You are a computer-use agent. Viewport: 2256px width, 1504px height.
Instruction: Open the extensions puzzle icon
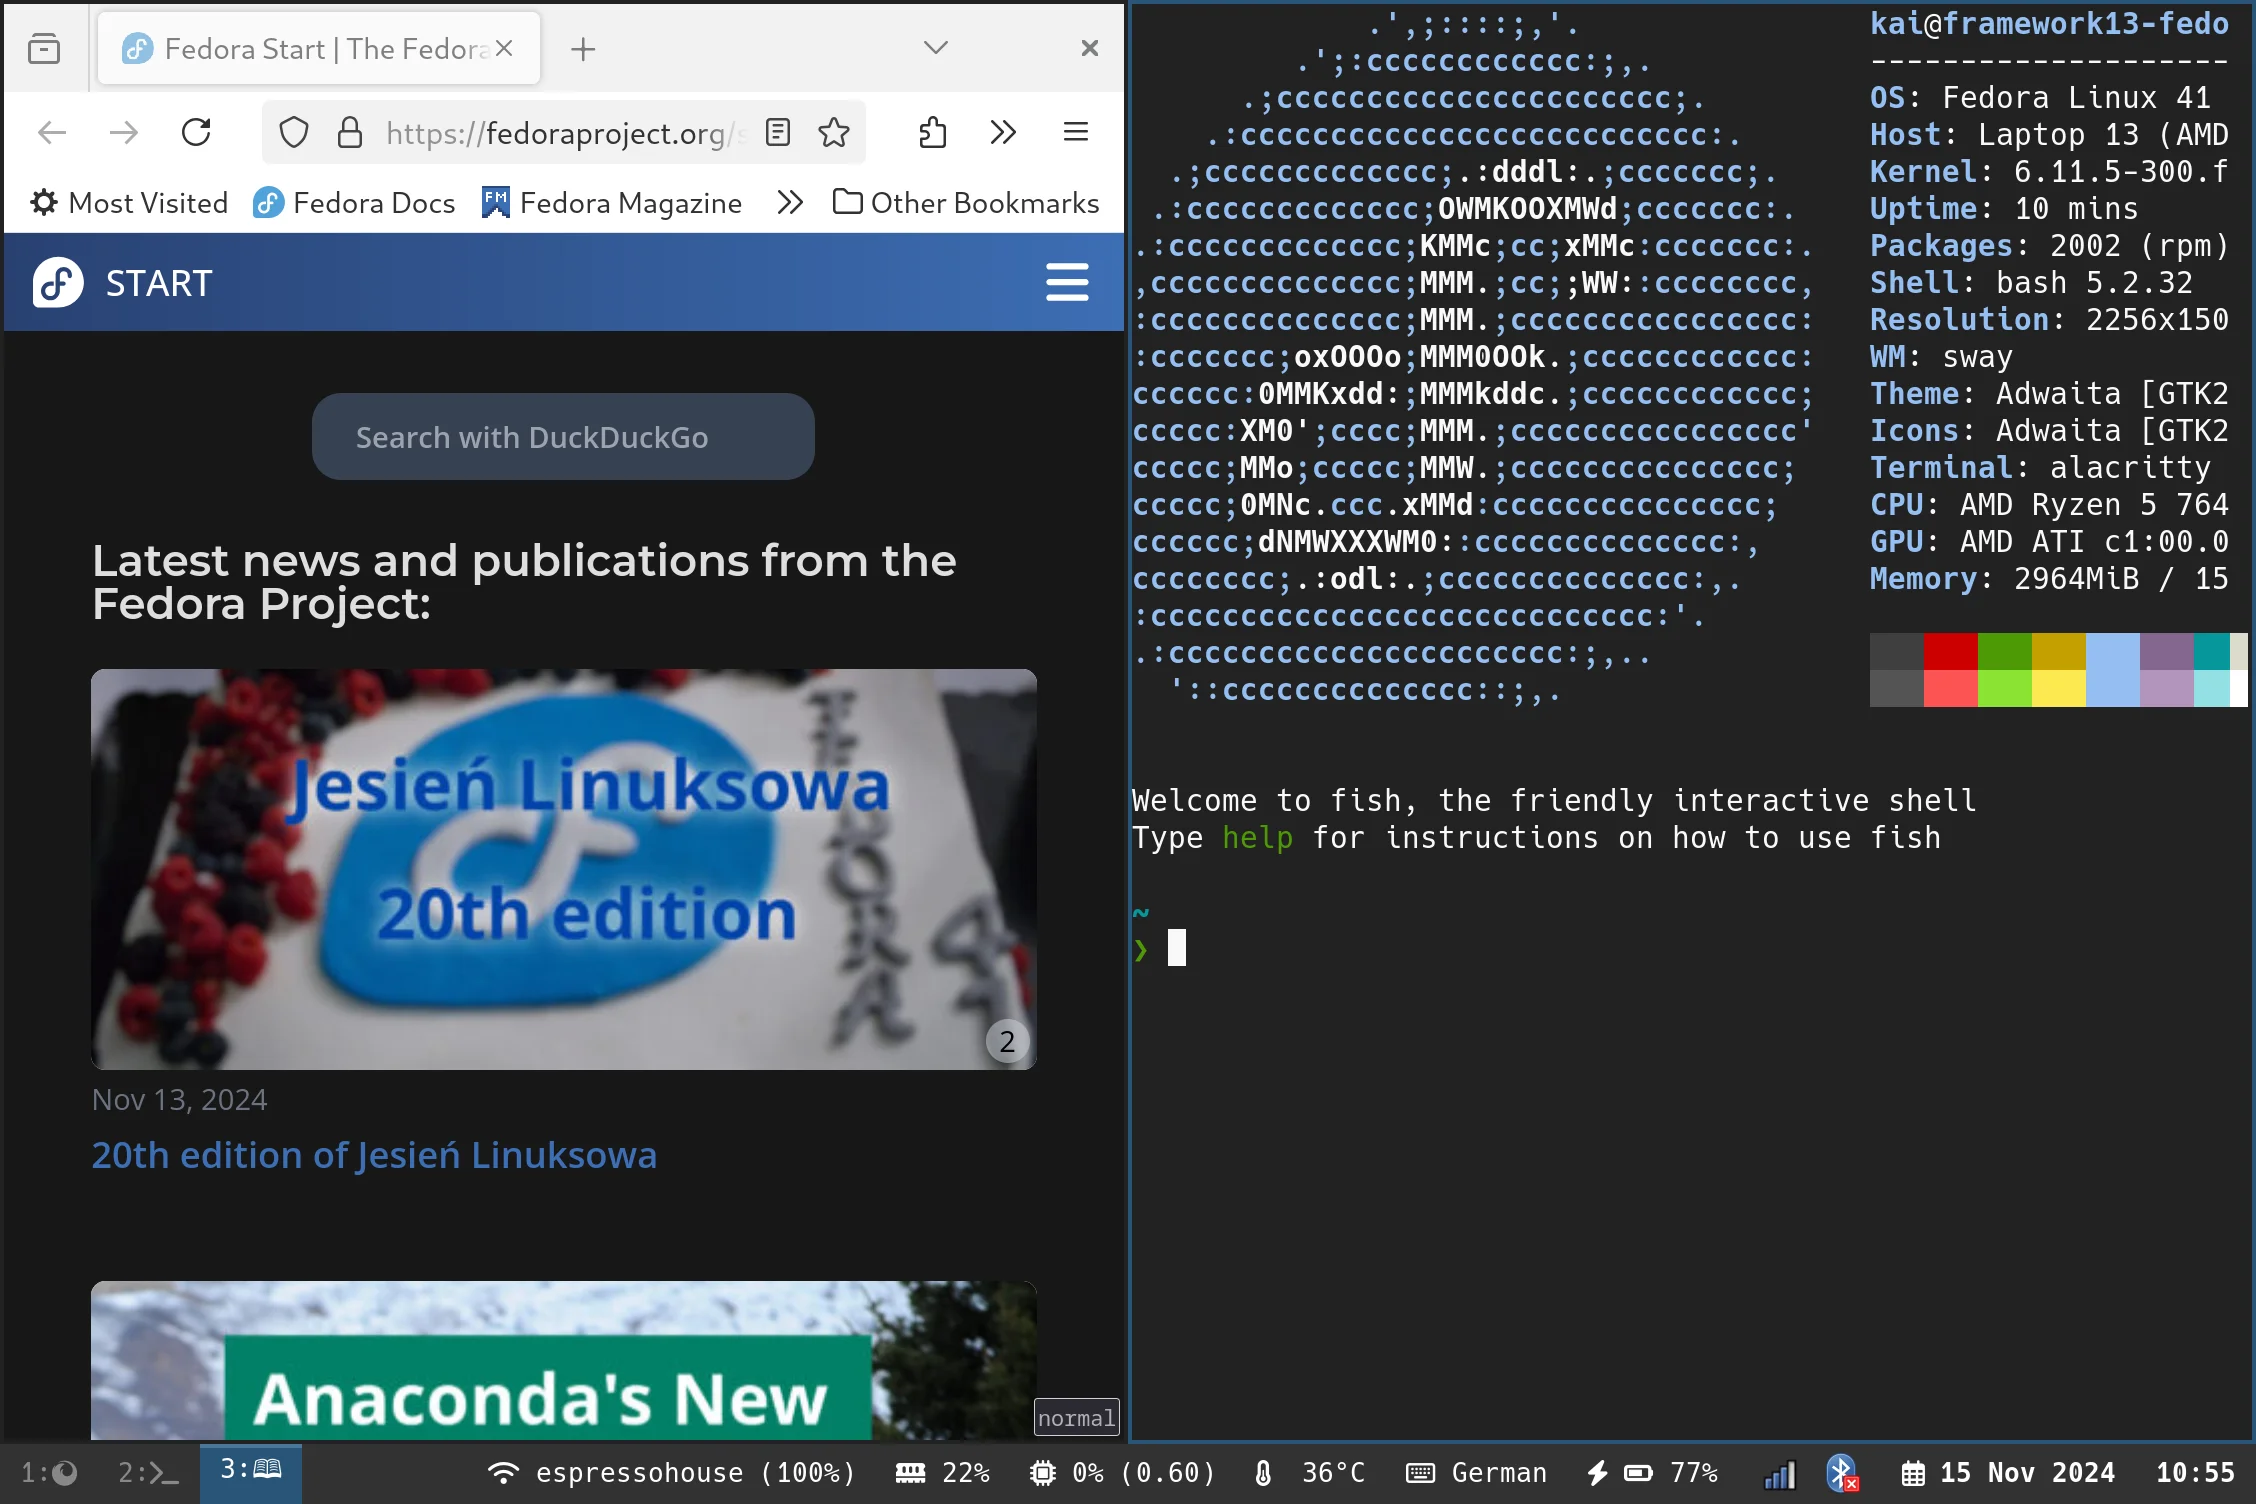(932, 132)
